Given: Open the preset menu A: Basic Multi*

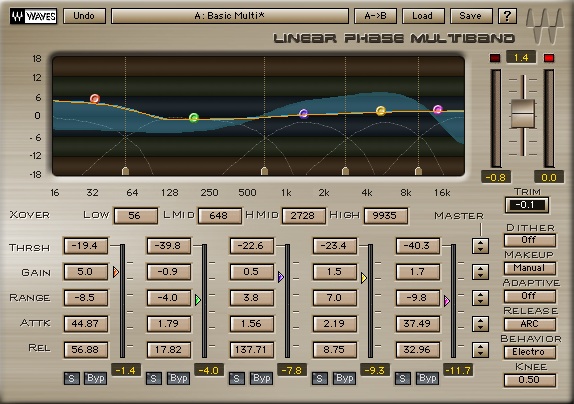Looking at the screenshot, I should 230,16.
